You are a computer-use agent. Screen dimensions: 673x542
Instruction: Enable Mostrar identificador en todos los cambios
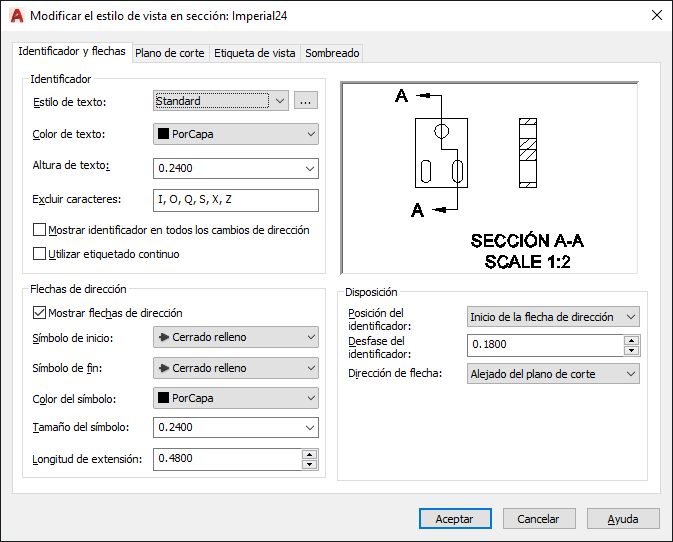click(39, 230)
